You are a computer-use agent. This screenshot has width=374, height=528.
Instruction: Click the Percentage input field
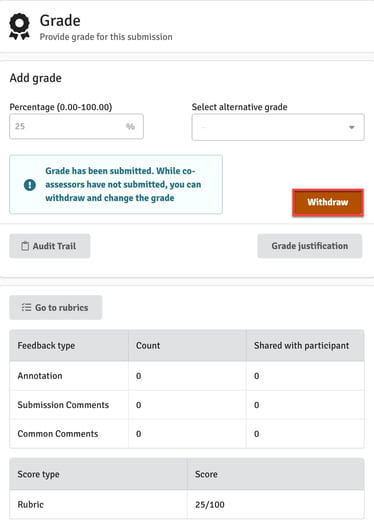pos(76,126)
